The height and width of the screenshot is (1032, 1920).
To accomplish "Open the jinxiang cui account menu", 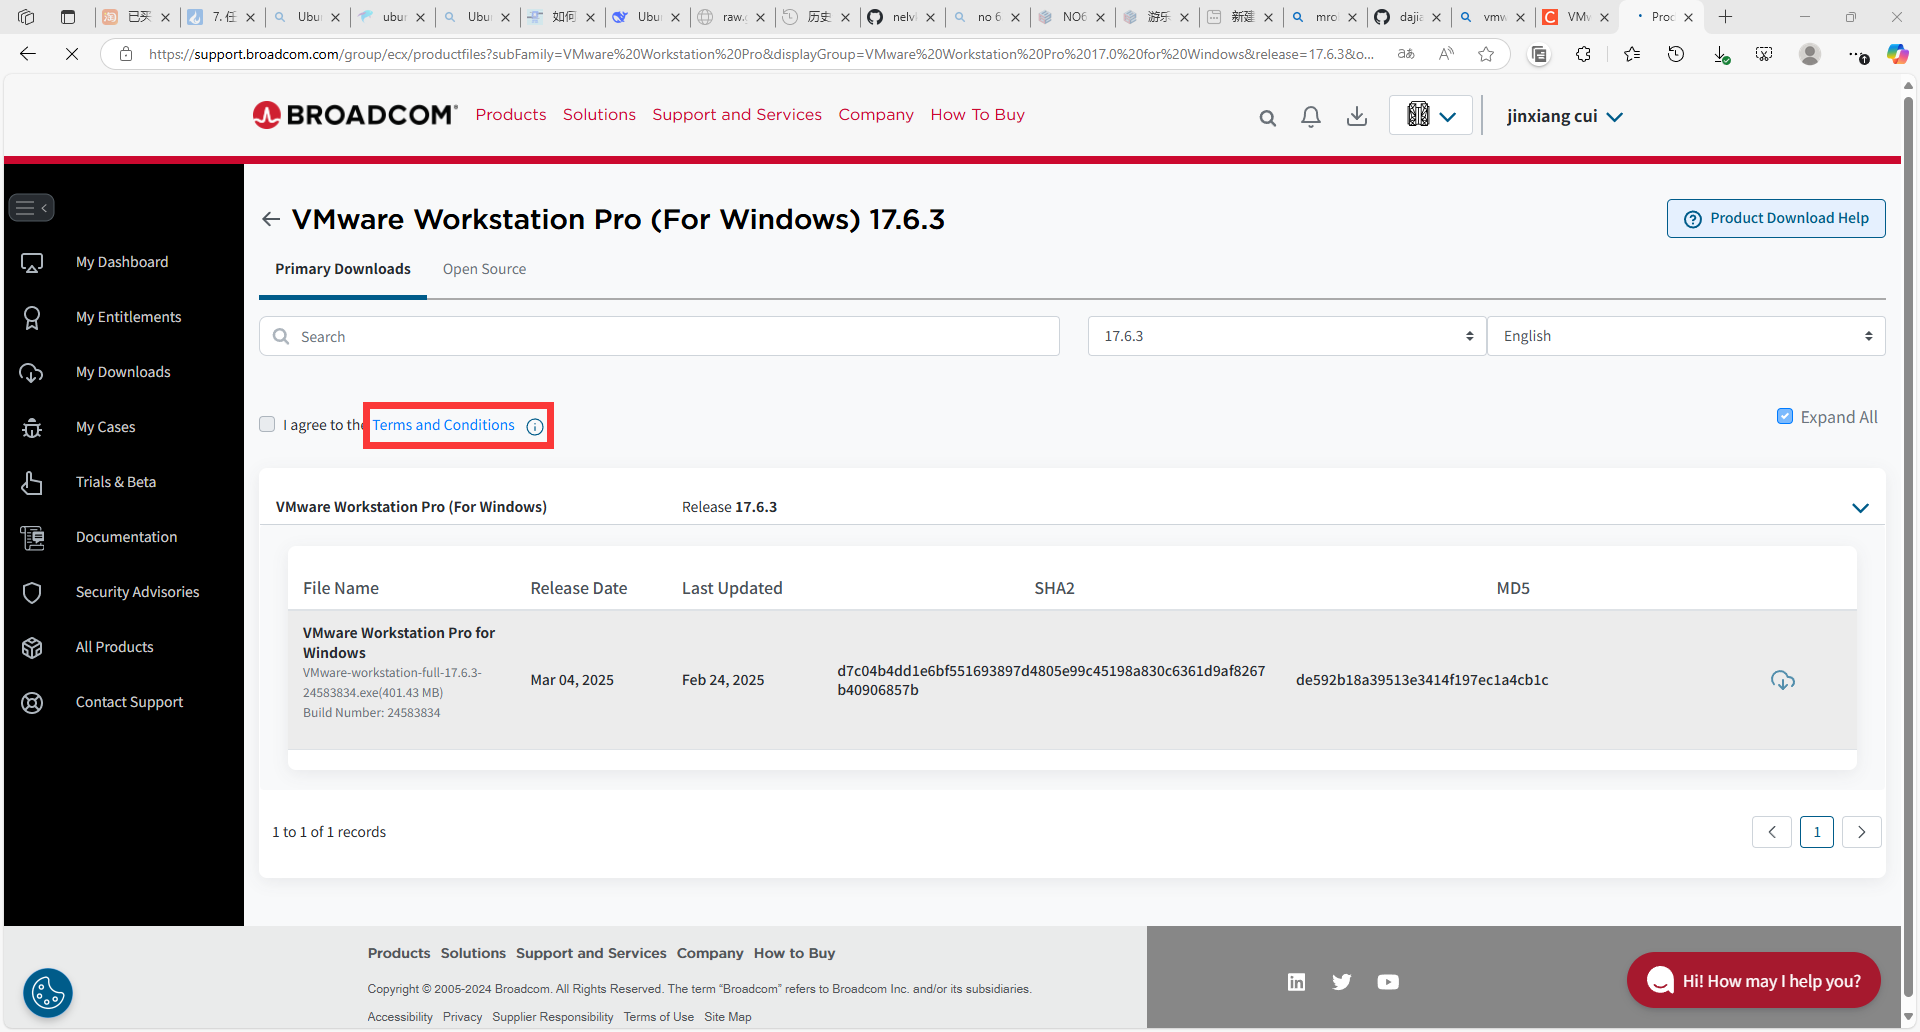I will point(1564,116).
